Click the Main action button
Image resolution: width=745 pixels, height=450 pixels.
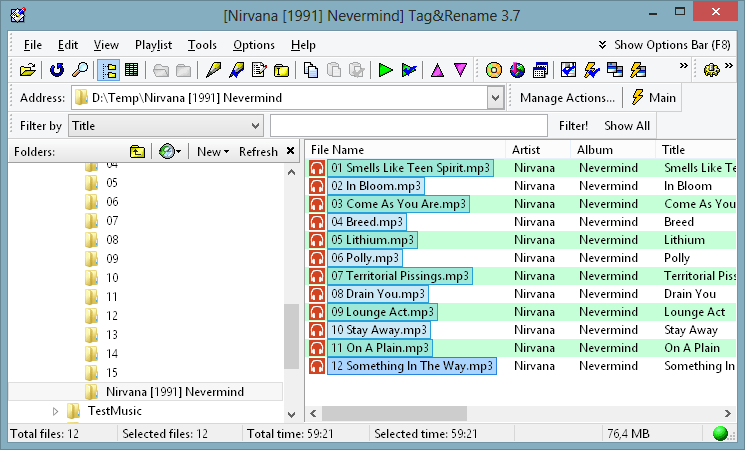(652, 98)
